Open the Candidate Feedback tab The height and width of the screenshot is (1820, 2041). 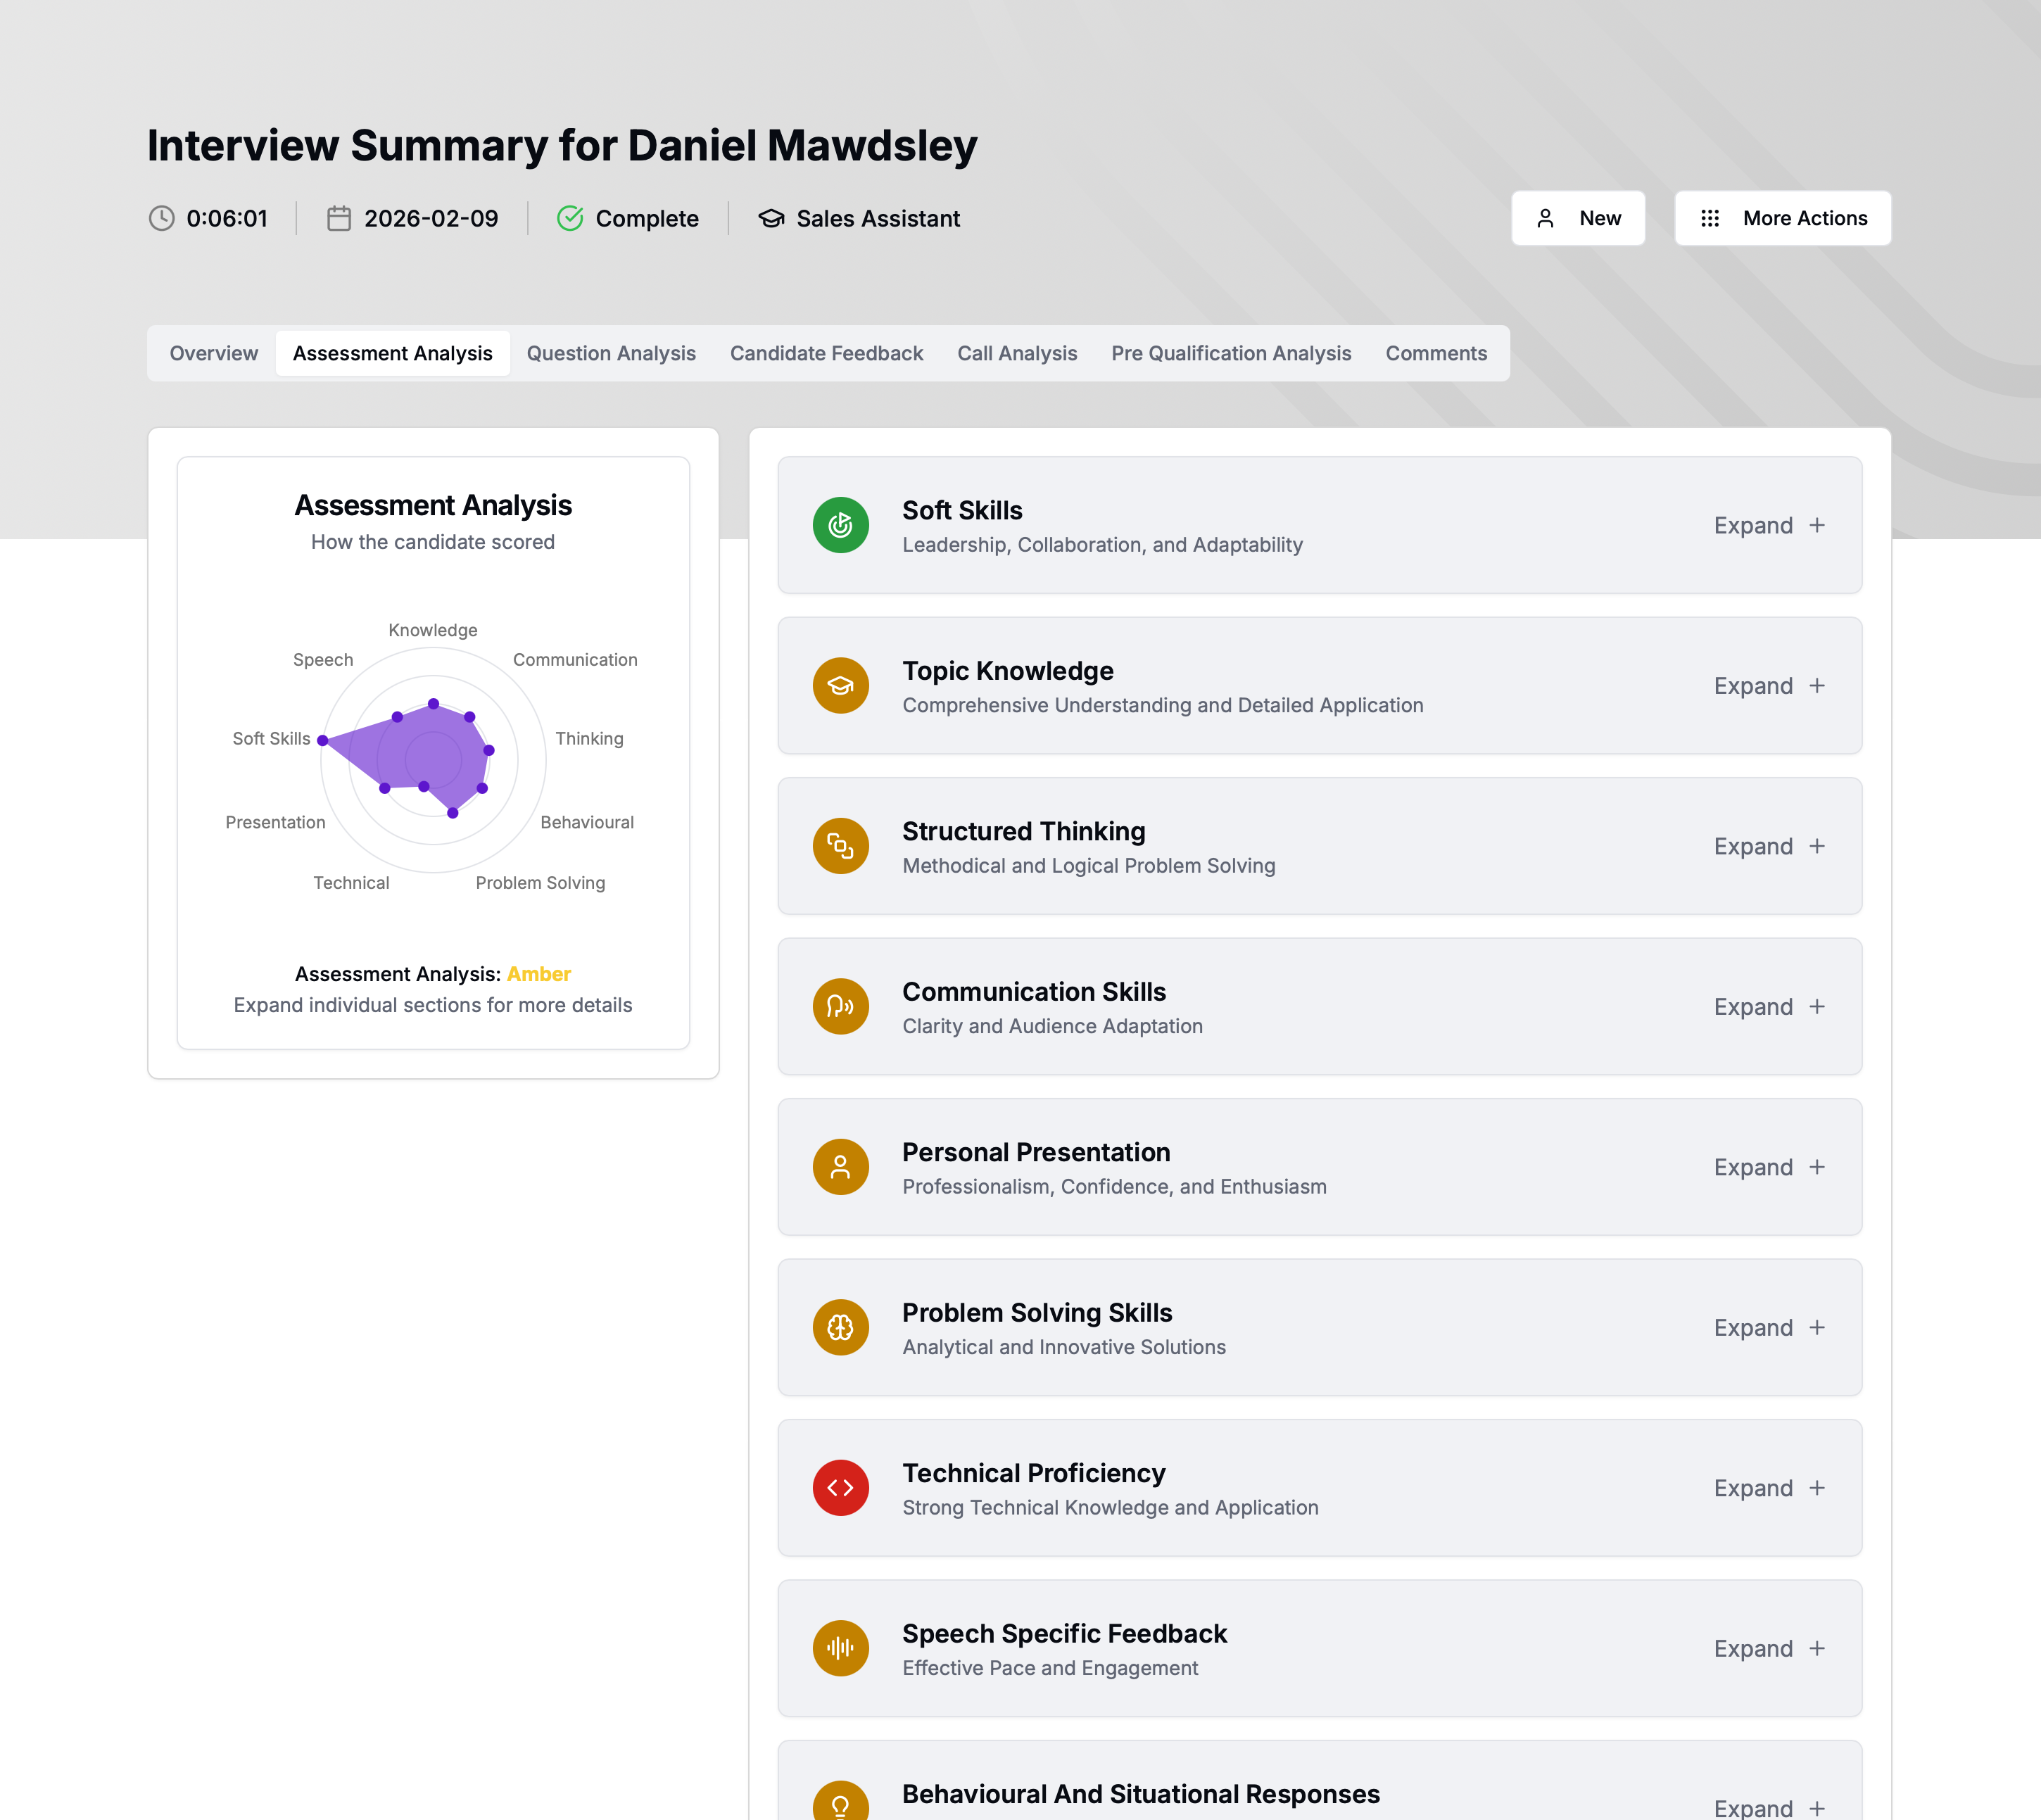click(826, 353)
